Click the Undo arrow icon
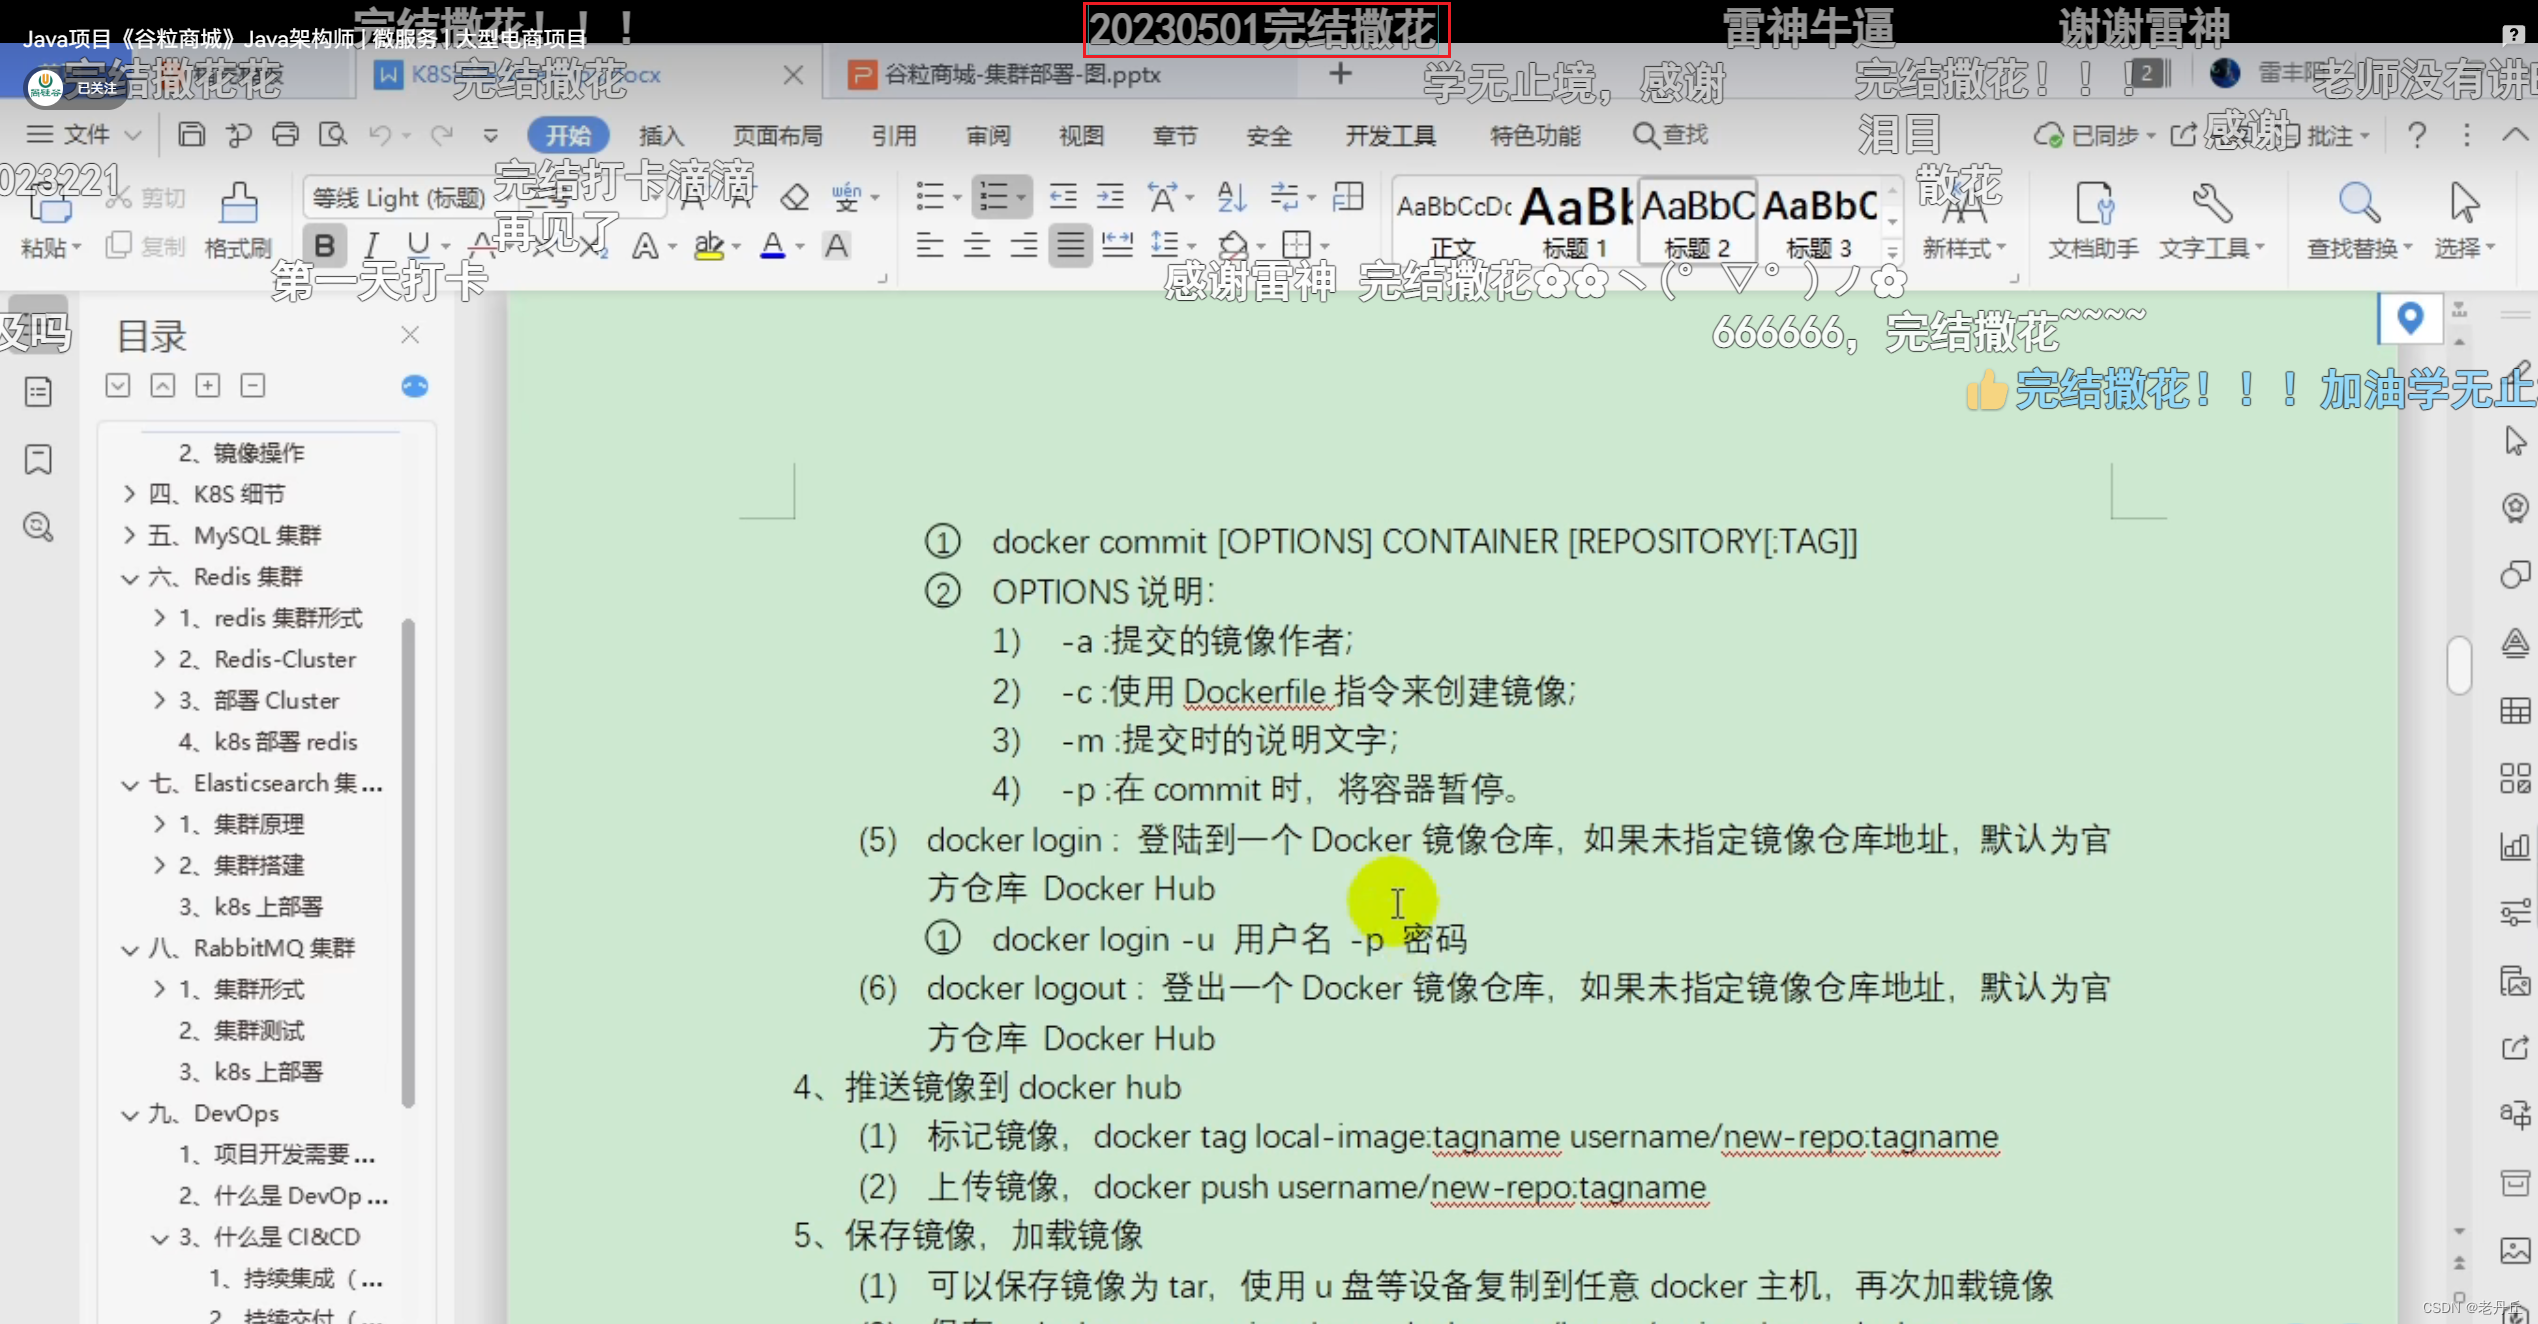The height and width of the screenshot is (1324, 2538). coord(380,134)
